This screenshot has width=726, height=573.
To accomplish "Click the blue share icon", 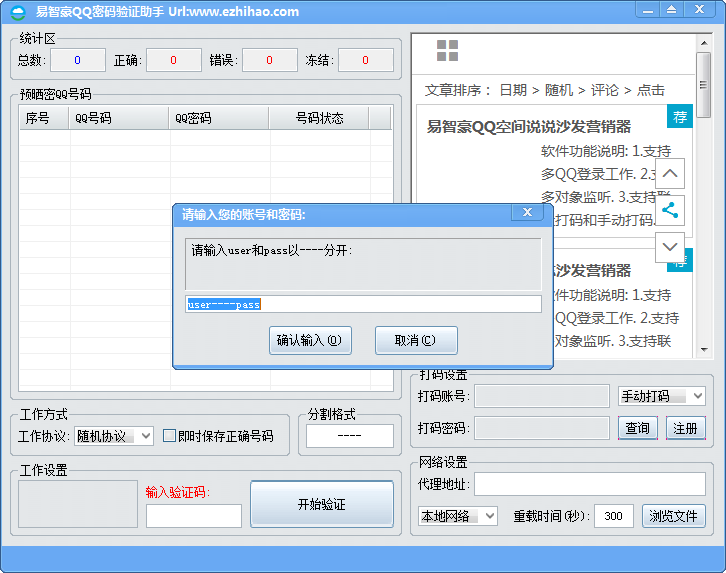I will (x=670, y=210).
